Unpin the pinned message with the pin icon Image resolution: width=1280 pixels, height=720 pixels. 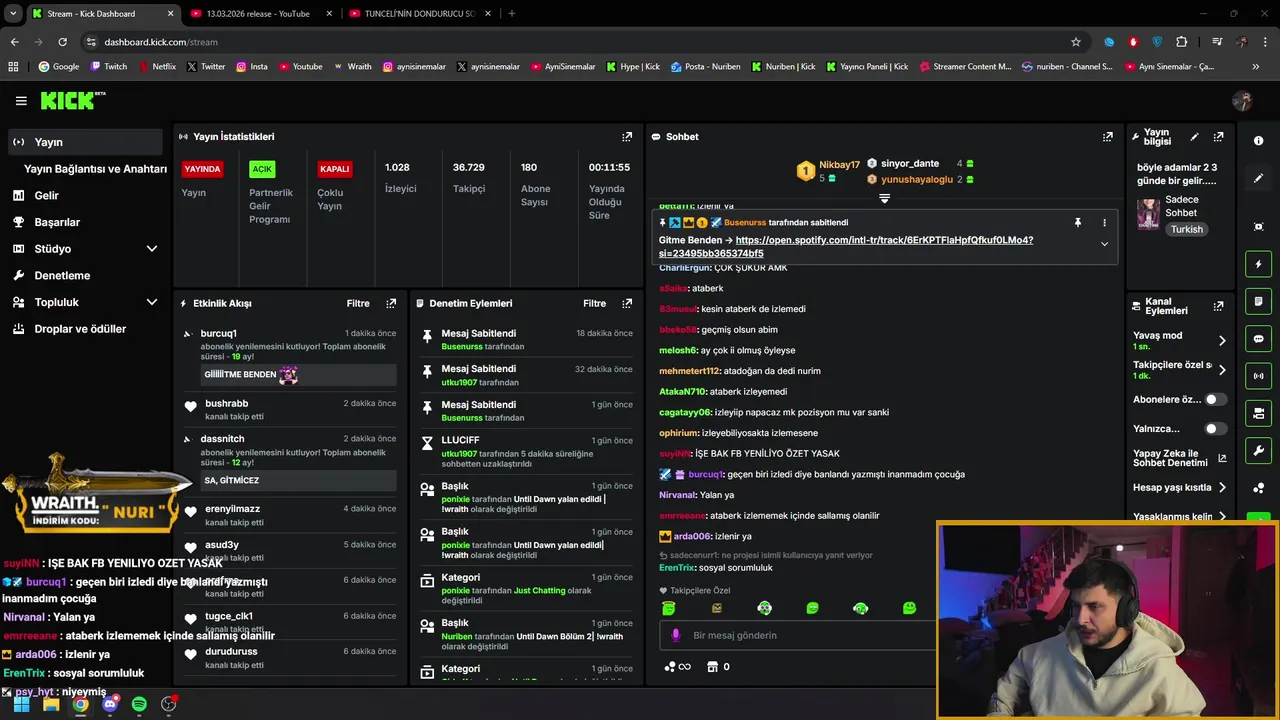[x=1078, y=222]
